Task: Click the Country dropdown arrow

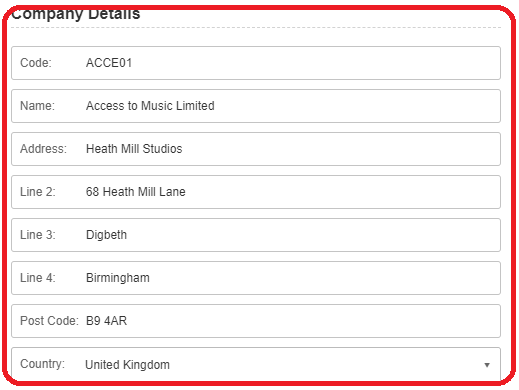Action: (x=487, y=365)
